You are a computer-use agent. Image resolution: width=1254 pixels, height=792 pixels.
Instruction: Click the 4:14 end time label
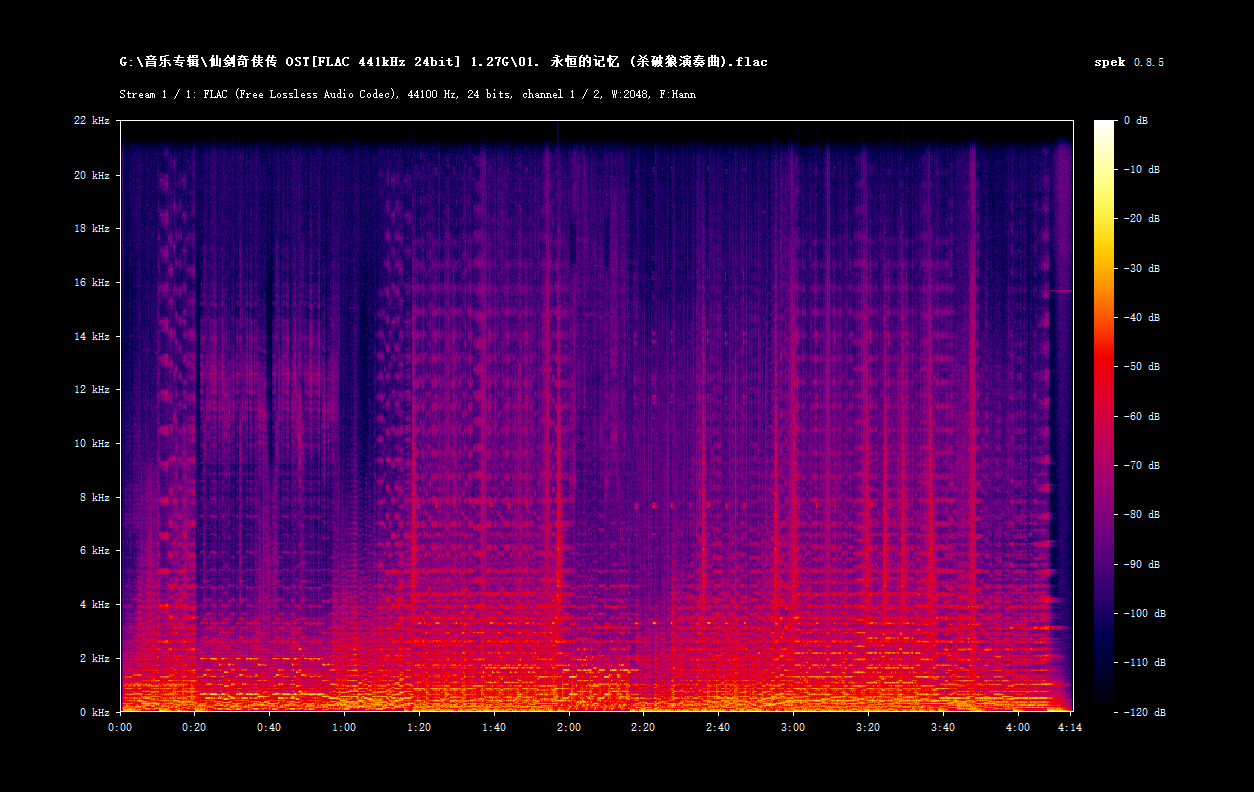[1070, 727]
